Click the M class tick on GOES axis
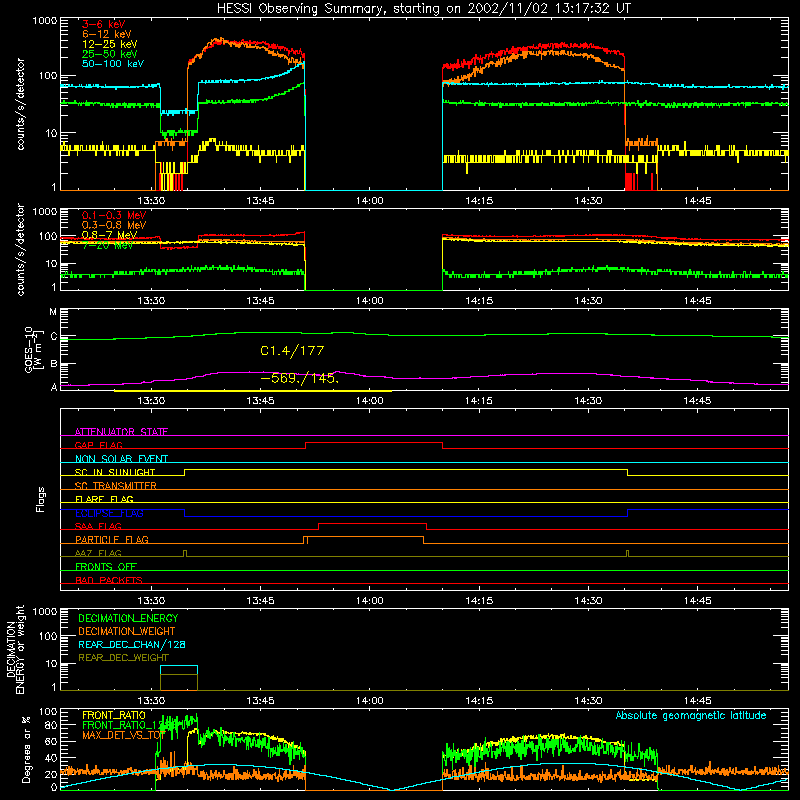 (53, 312)
